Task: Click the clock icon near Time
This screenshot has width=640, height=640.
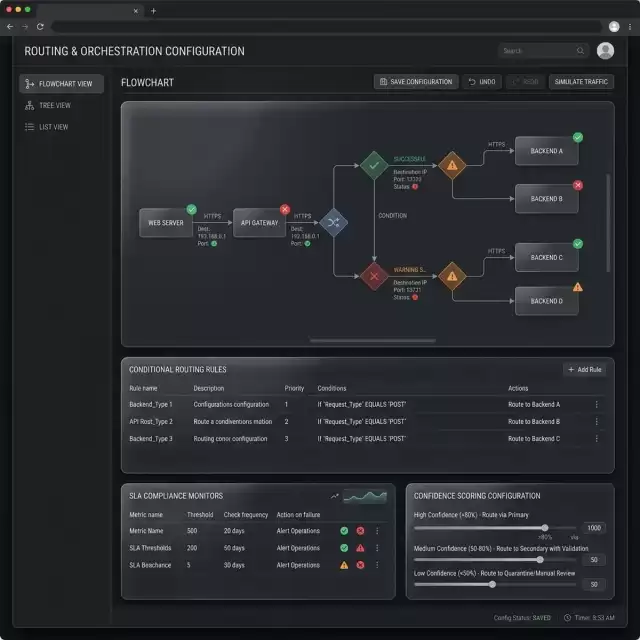Action: (x=567, y=618)
